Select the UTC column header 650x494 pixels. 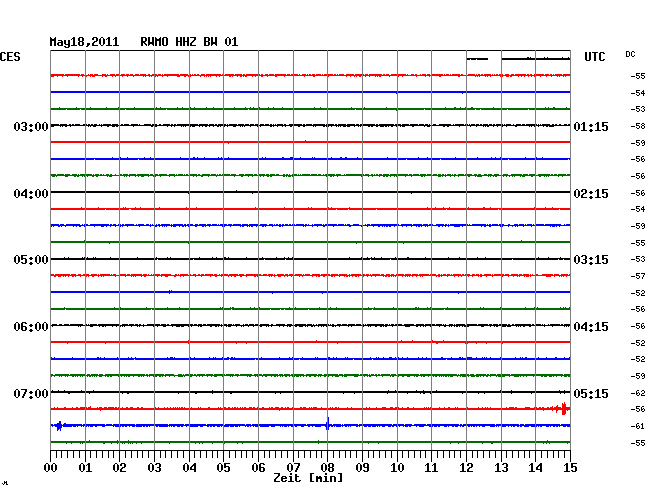594,57
